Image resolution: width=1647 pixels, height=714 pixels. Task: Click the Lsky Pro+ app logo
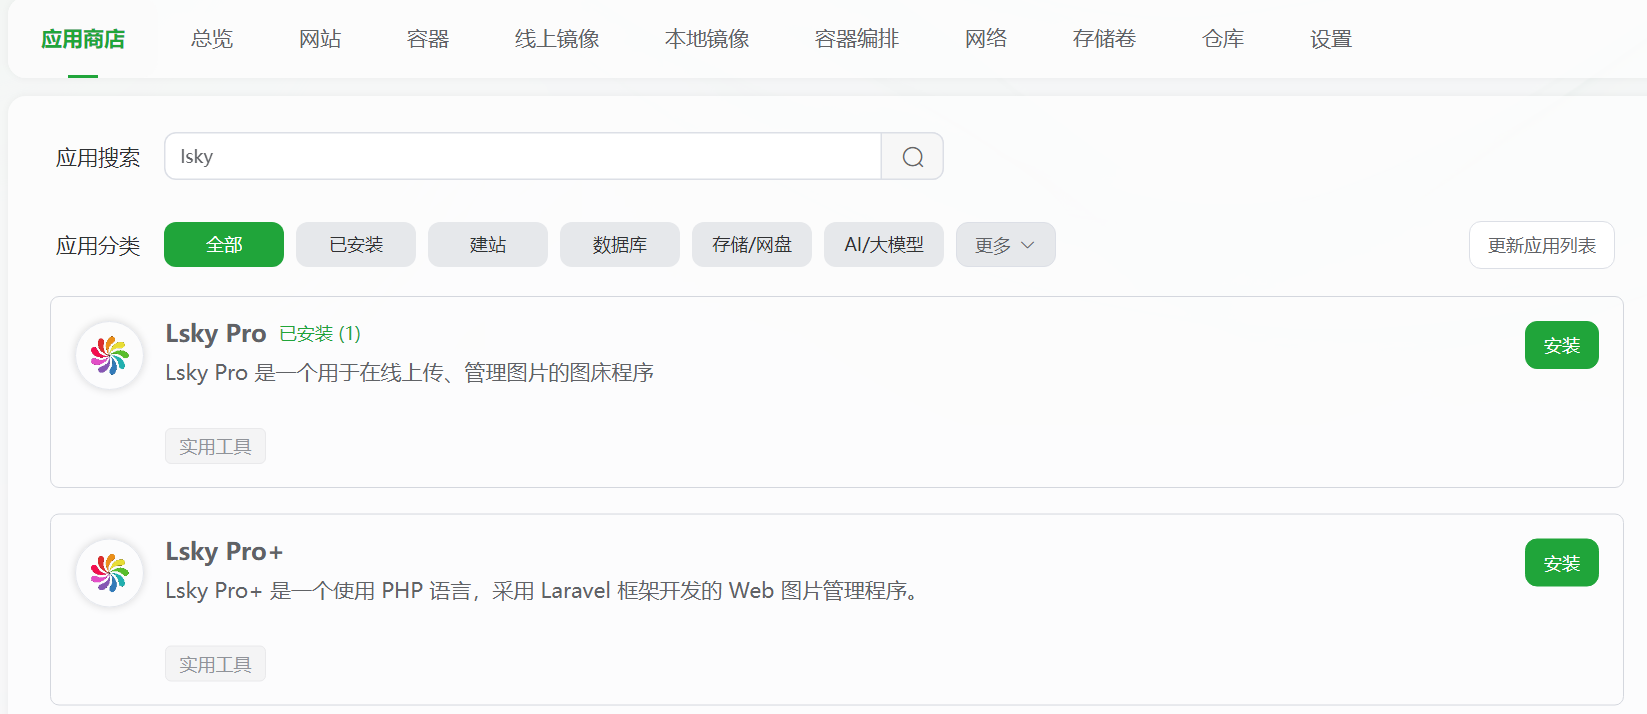tap(110, 573)
